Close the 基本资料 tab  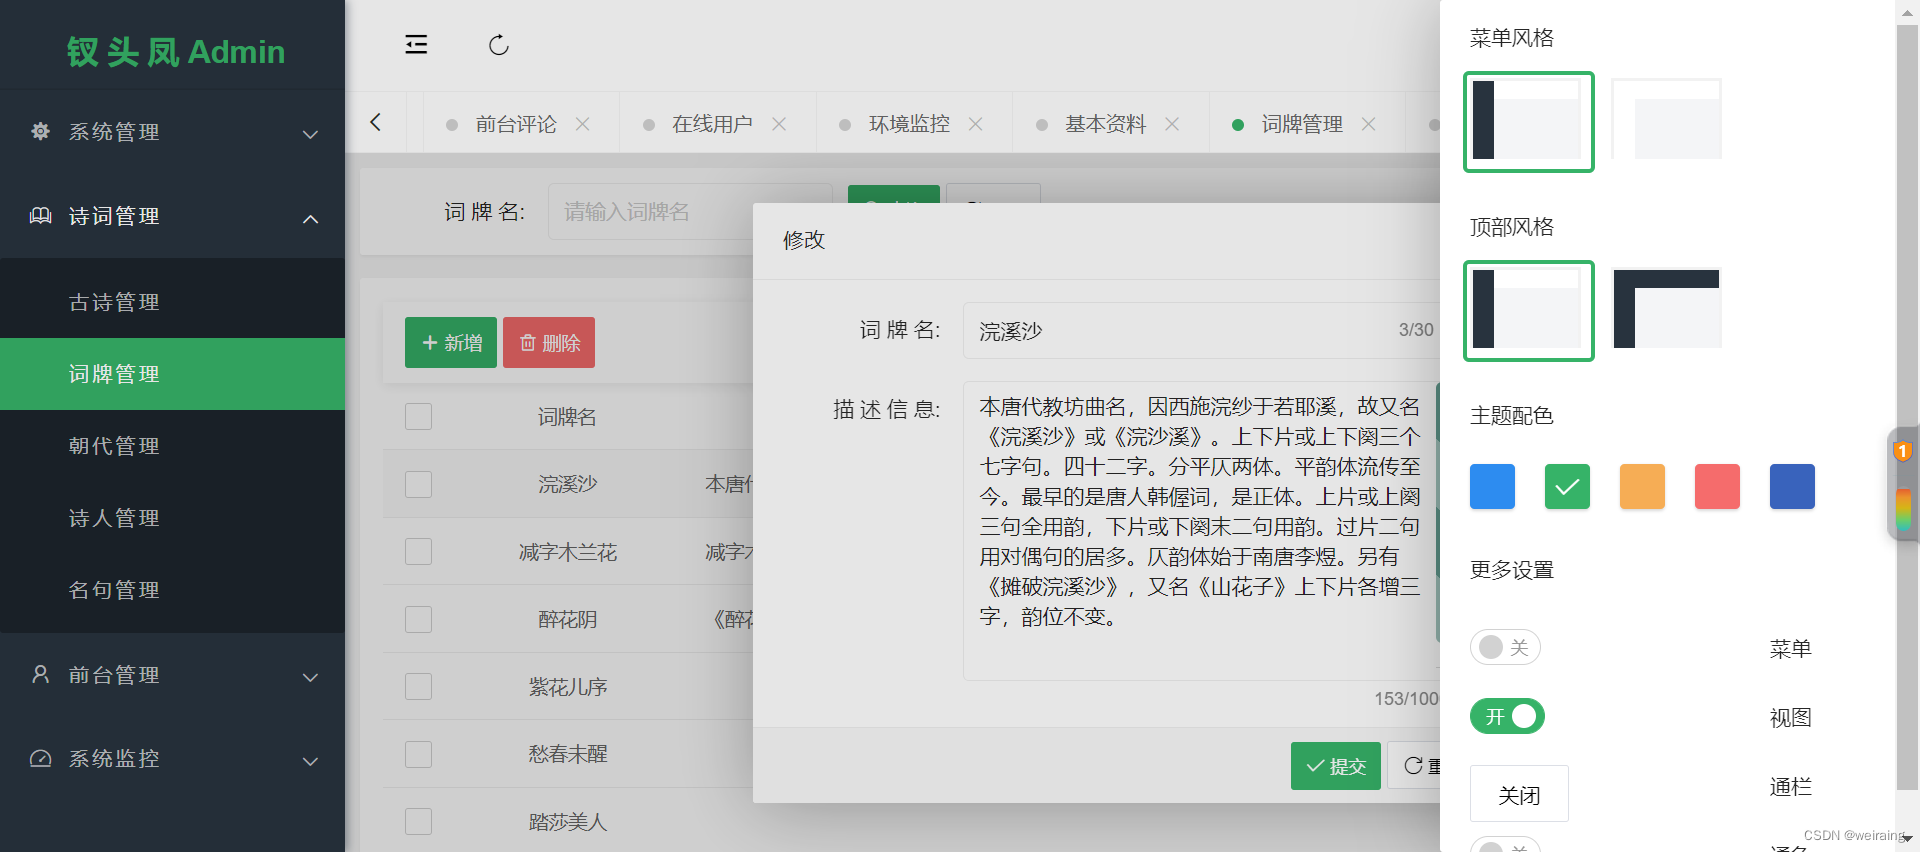point(1172,124)
